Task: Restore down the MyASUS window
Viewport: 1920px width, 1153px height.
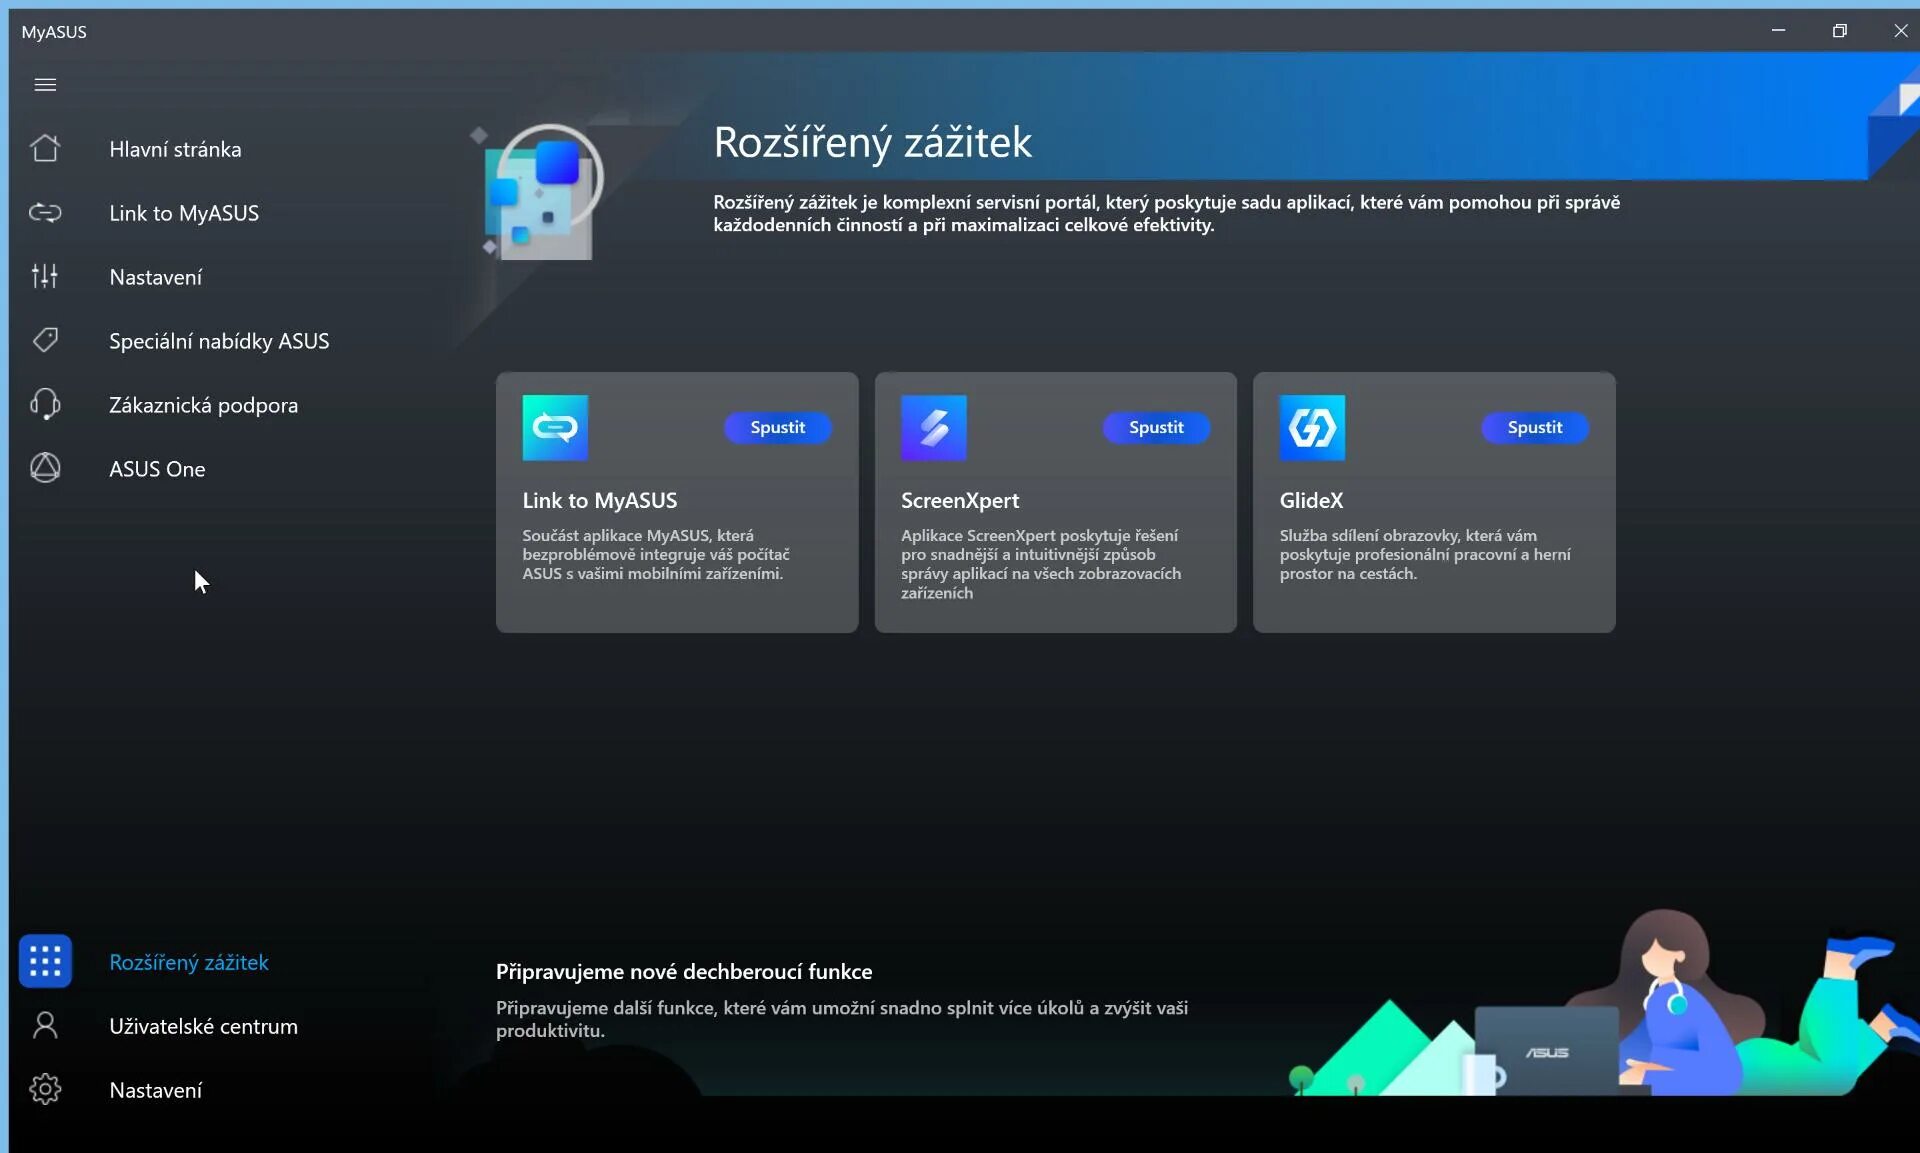Action: [1839, 31]
